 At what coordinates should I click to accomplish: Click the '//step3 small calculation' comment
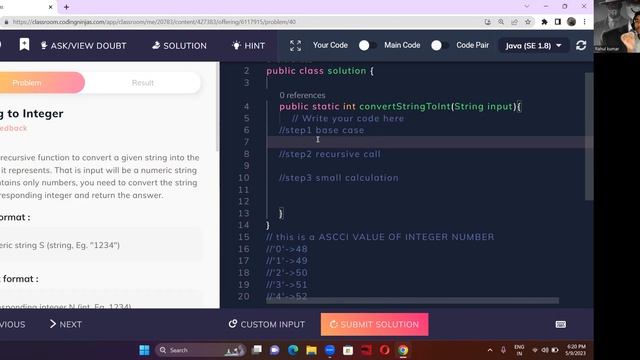coord(339,178)
